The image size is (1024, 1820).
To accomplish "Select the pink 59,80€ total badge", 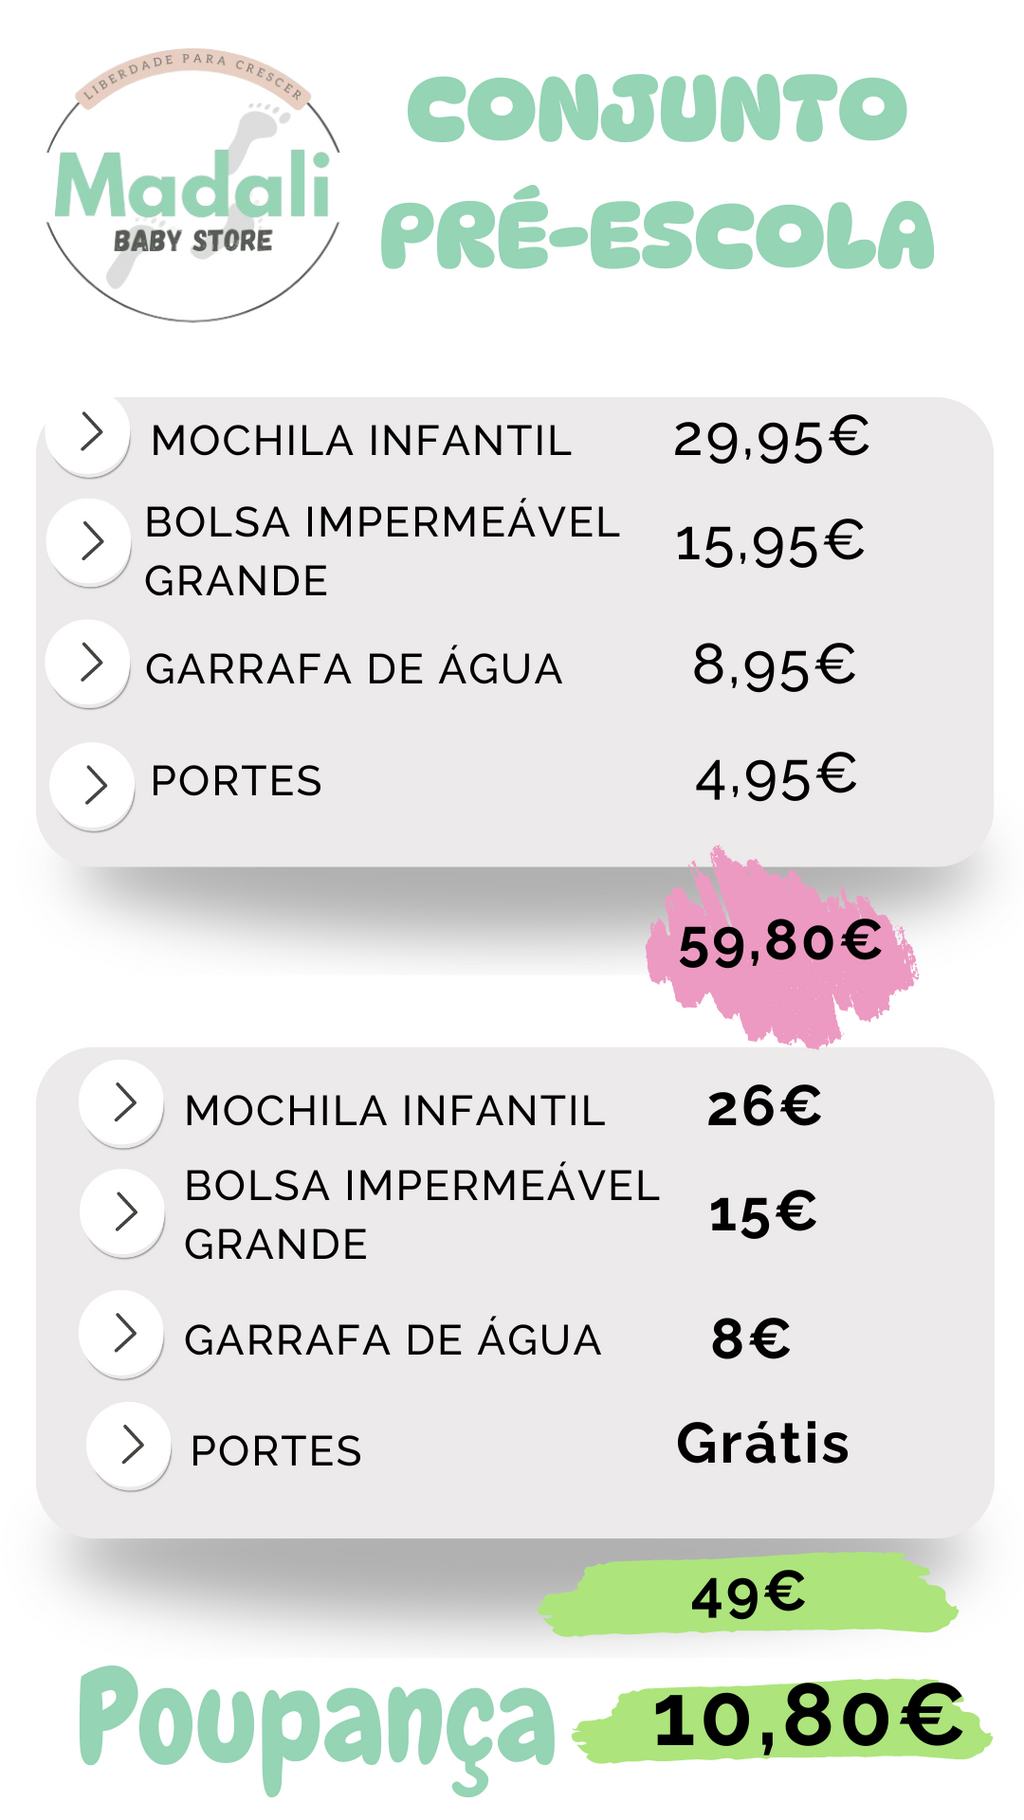I will (x=780, y=943).
